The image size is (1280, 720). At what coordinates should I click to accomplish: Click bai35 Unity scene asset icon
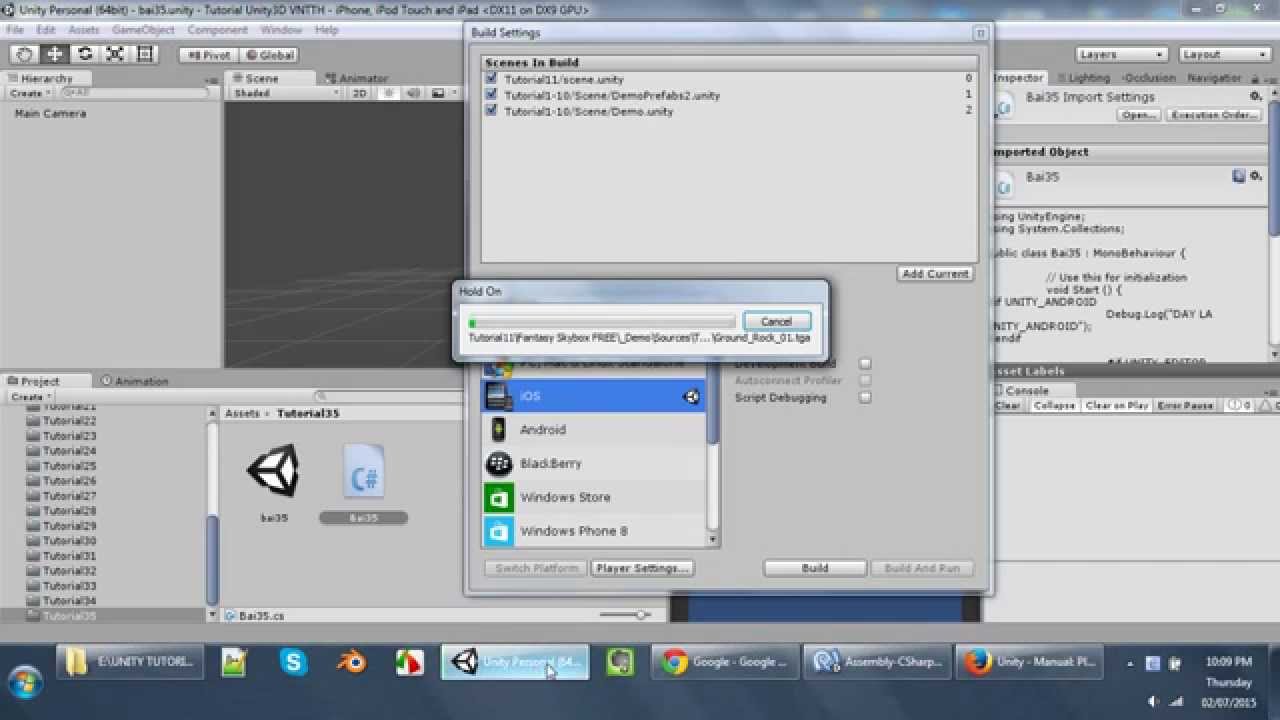273,471
